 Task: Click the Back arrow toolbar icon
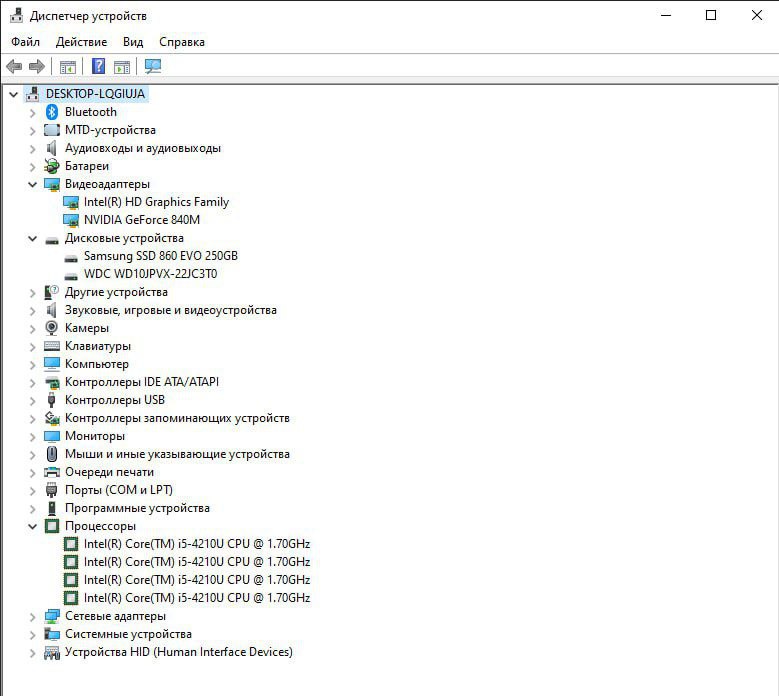[x=14, y=66]
